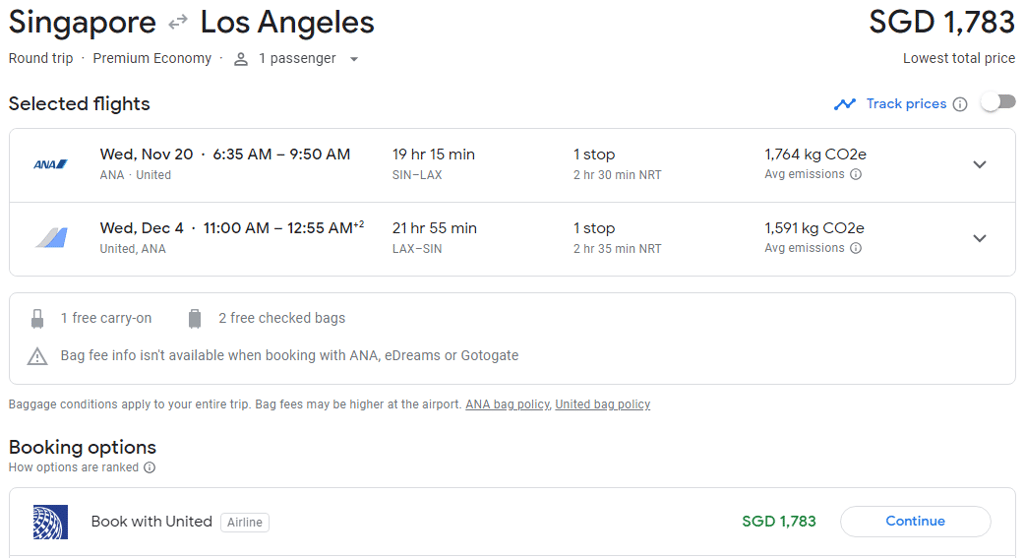Expand the Nov 20 outbound flight details
Screen dimensions: 1024x558
[x=980, y=164]
